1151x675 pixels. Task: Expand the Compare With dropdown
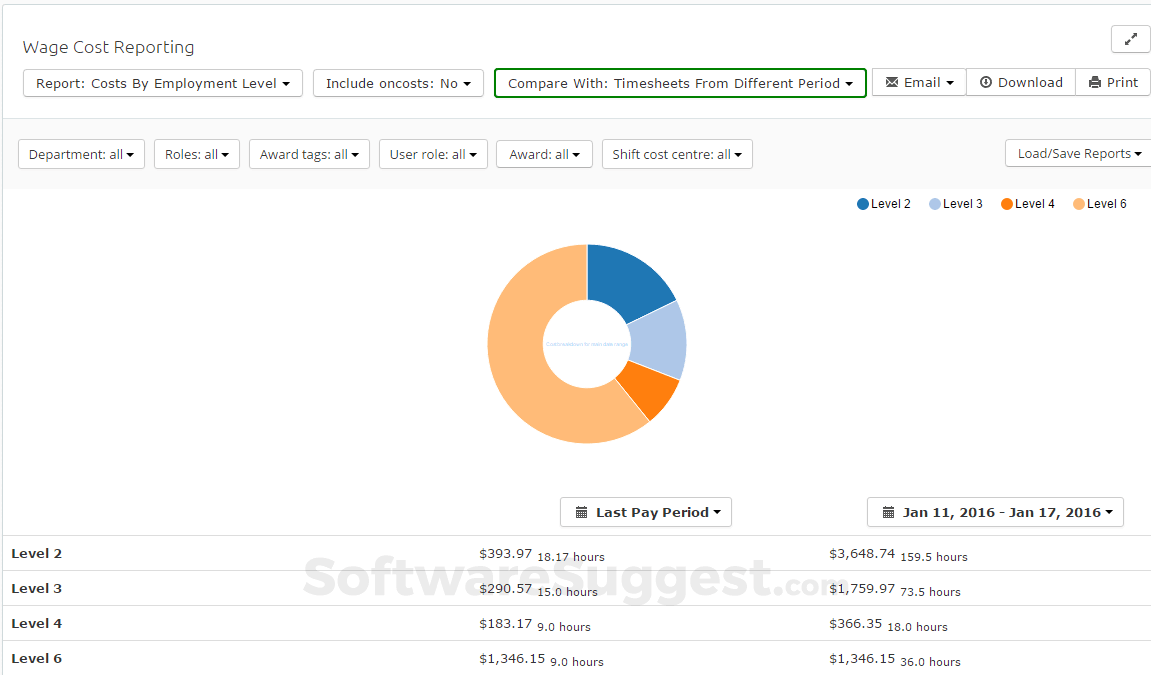click(x=680, y=83)
